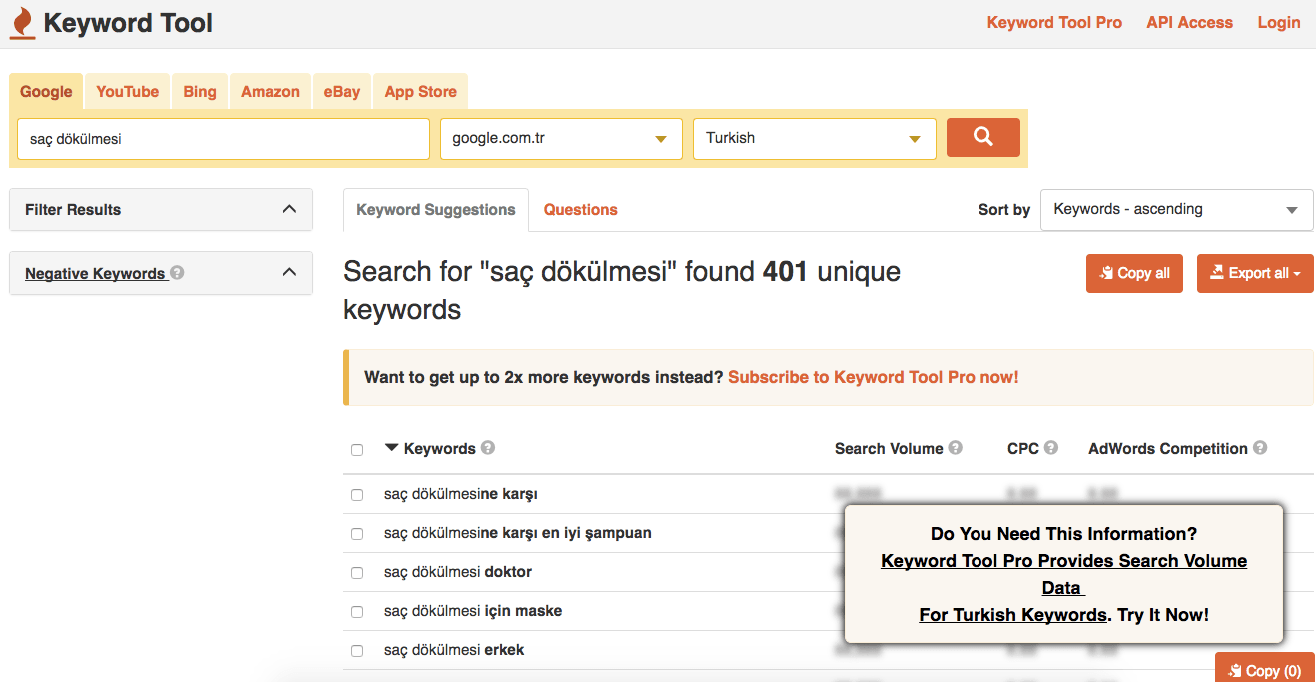This screenshot has width=1316, height=682.
Task: Click the Search Volume help icon
Action: tap(955, 448)
